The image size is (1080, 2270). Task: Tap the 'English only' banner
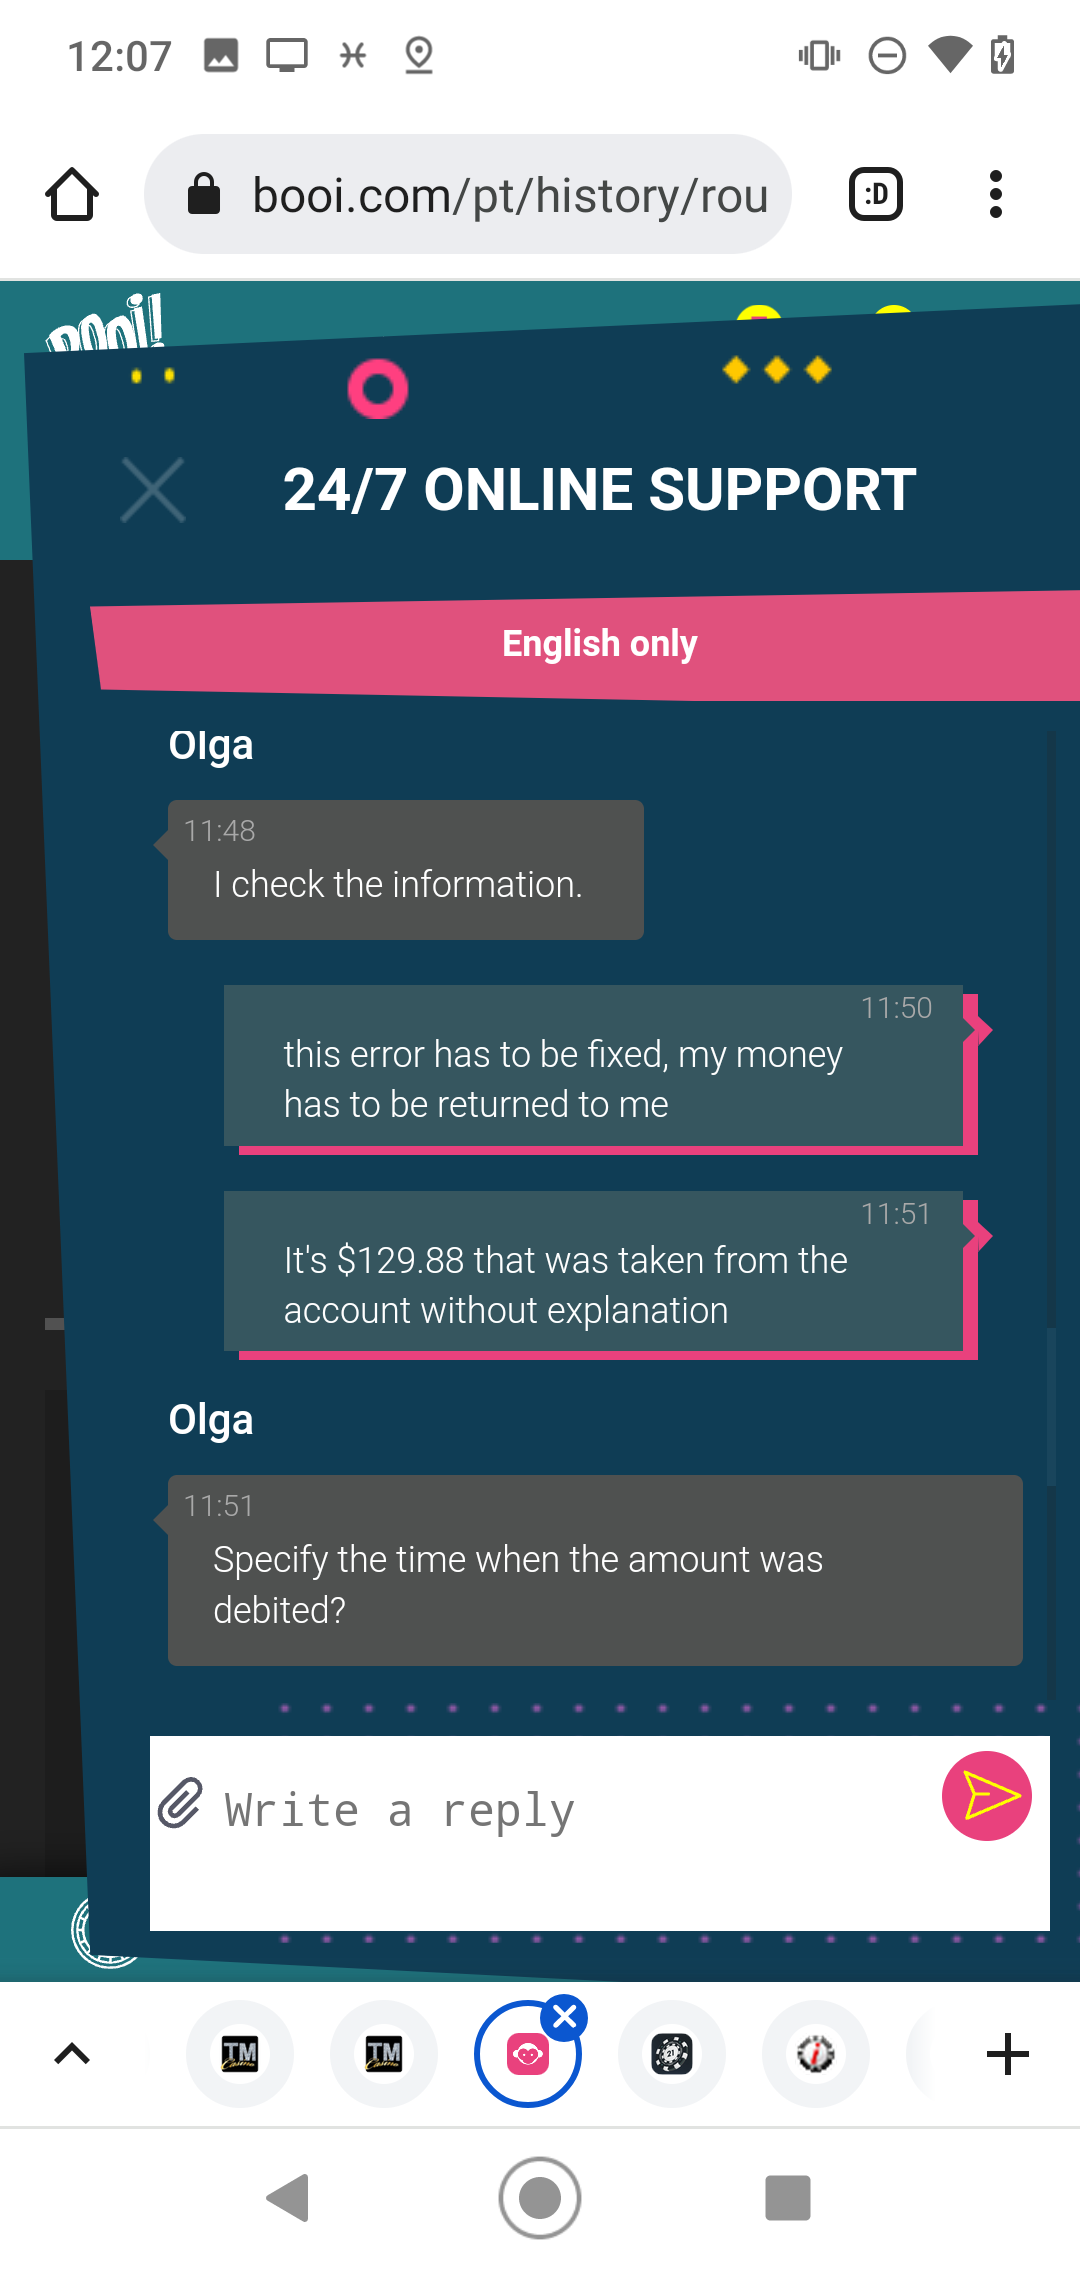[600, 644]
